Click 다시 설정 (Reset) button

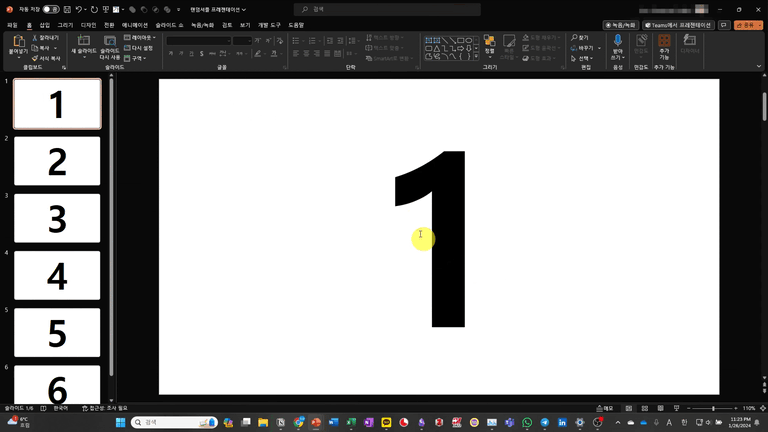(139, 48)
